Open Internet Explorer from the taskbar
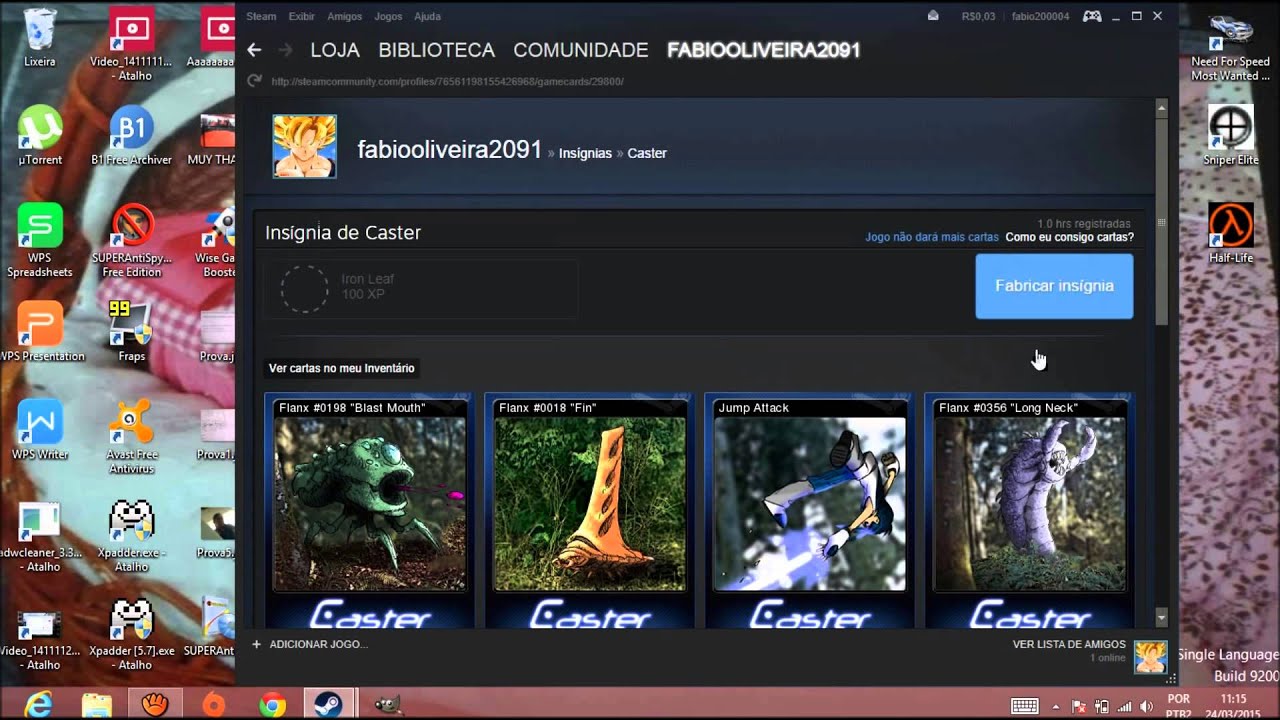Viewport: 1280px width, 720px height. click(x=38, y=705)
